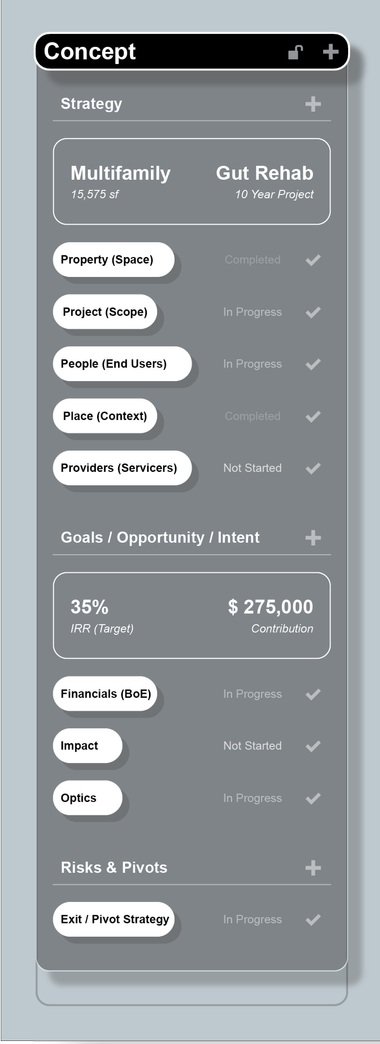This screenshot has width=380, height=1044.
Task: Open the Exit / Pivot Strategy pill
Action: [114, 919]
